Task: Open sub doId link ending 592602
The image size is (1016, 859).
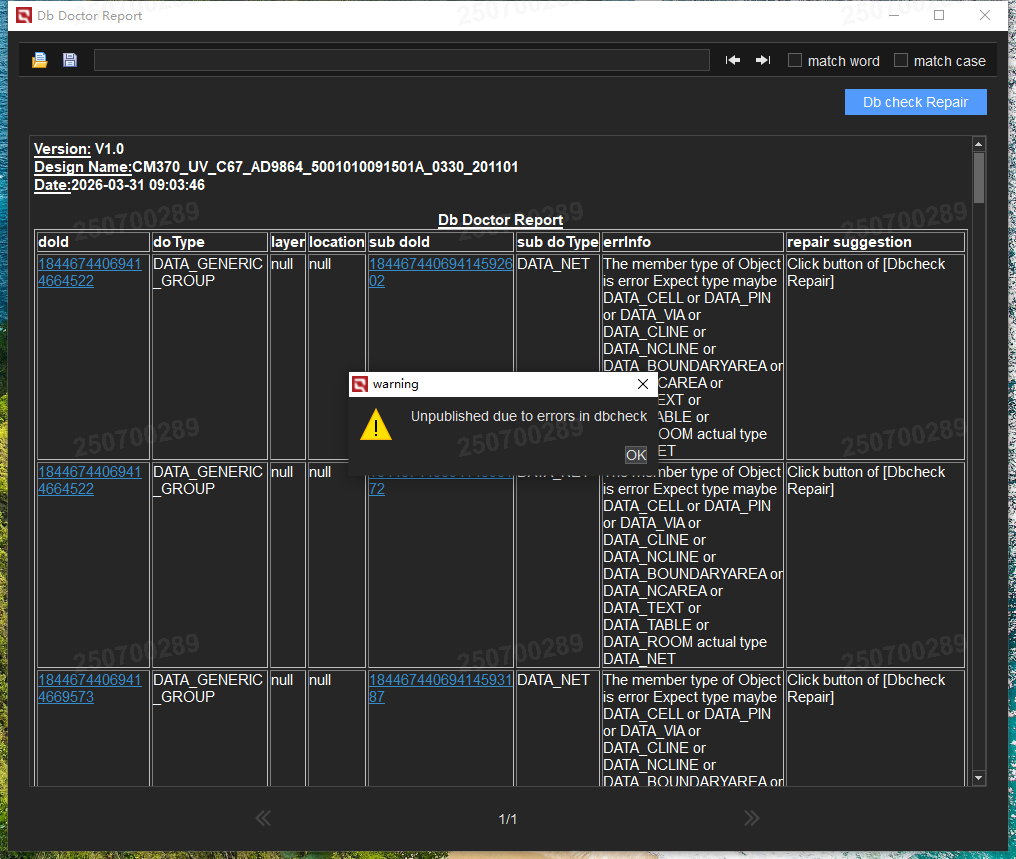Action: point(440,272)
